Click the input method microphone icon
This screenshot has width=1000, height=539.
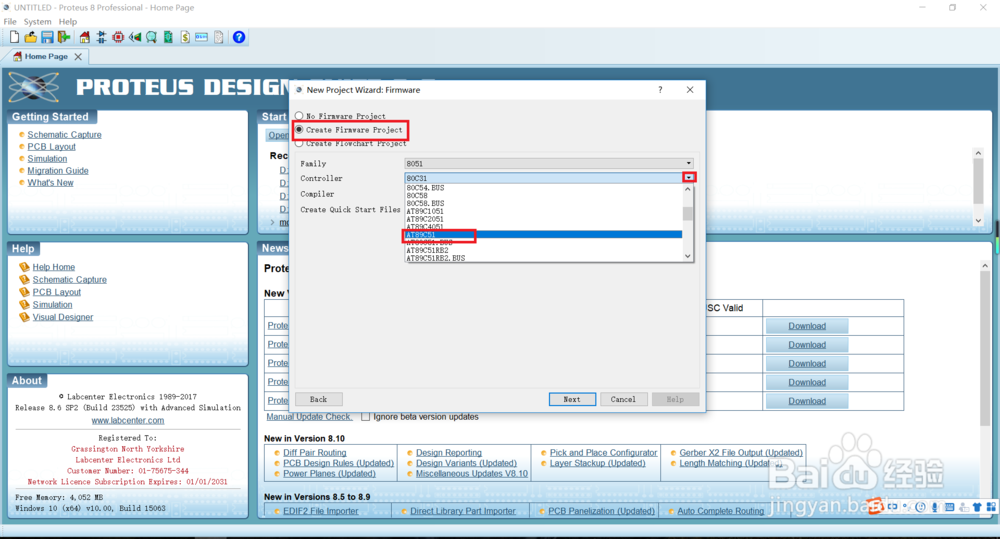point(935,507)
